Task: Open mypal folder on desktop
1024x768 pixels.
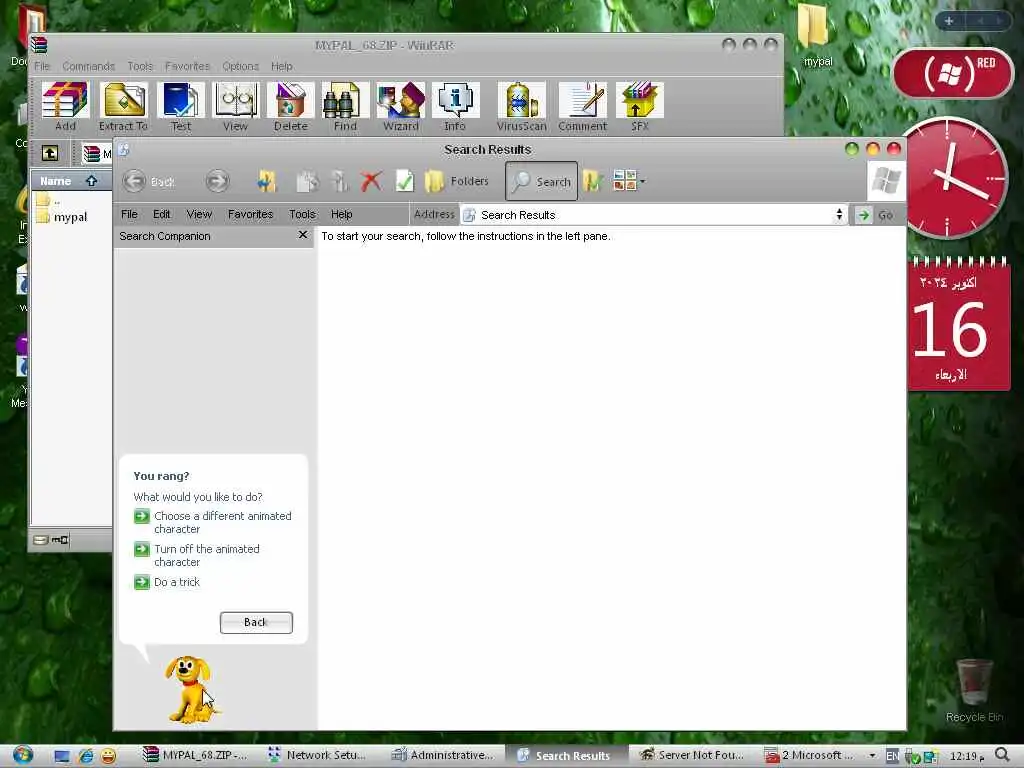Action: pos(816,37)
